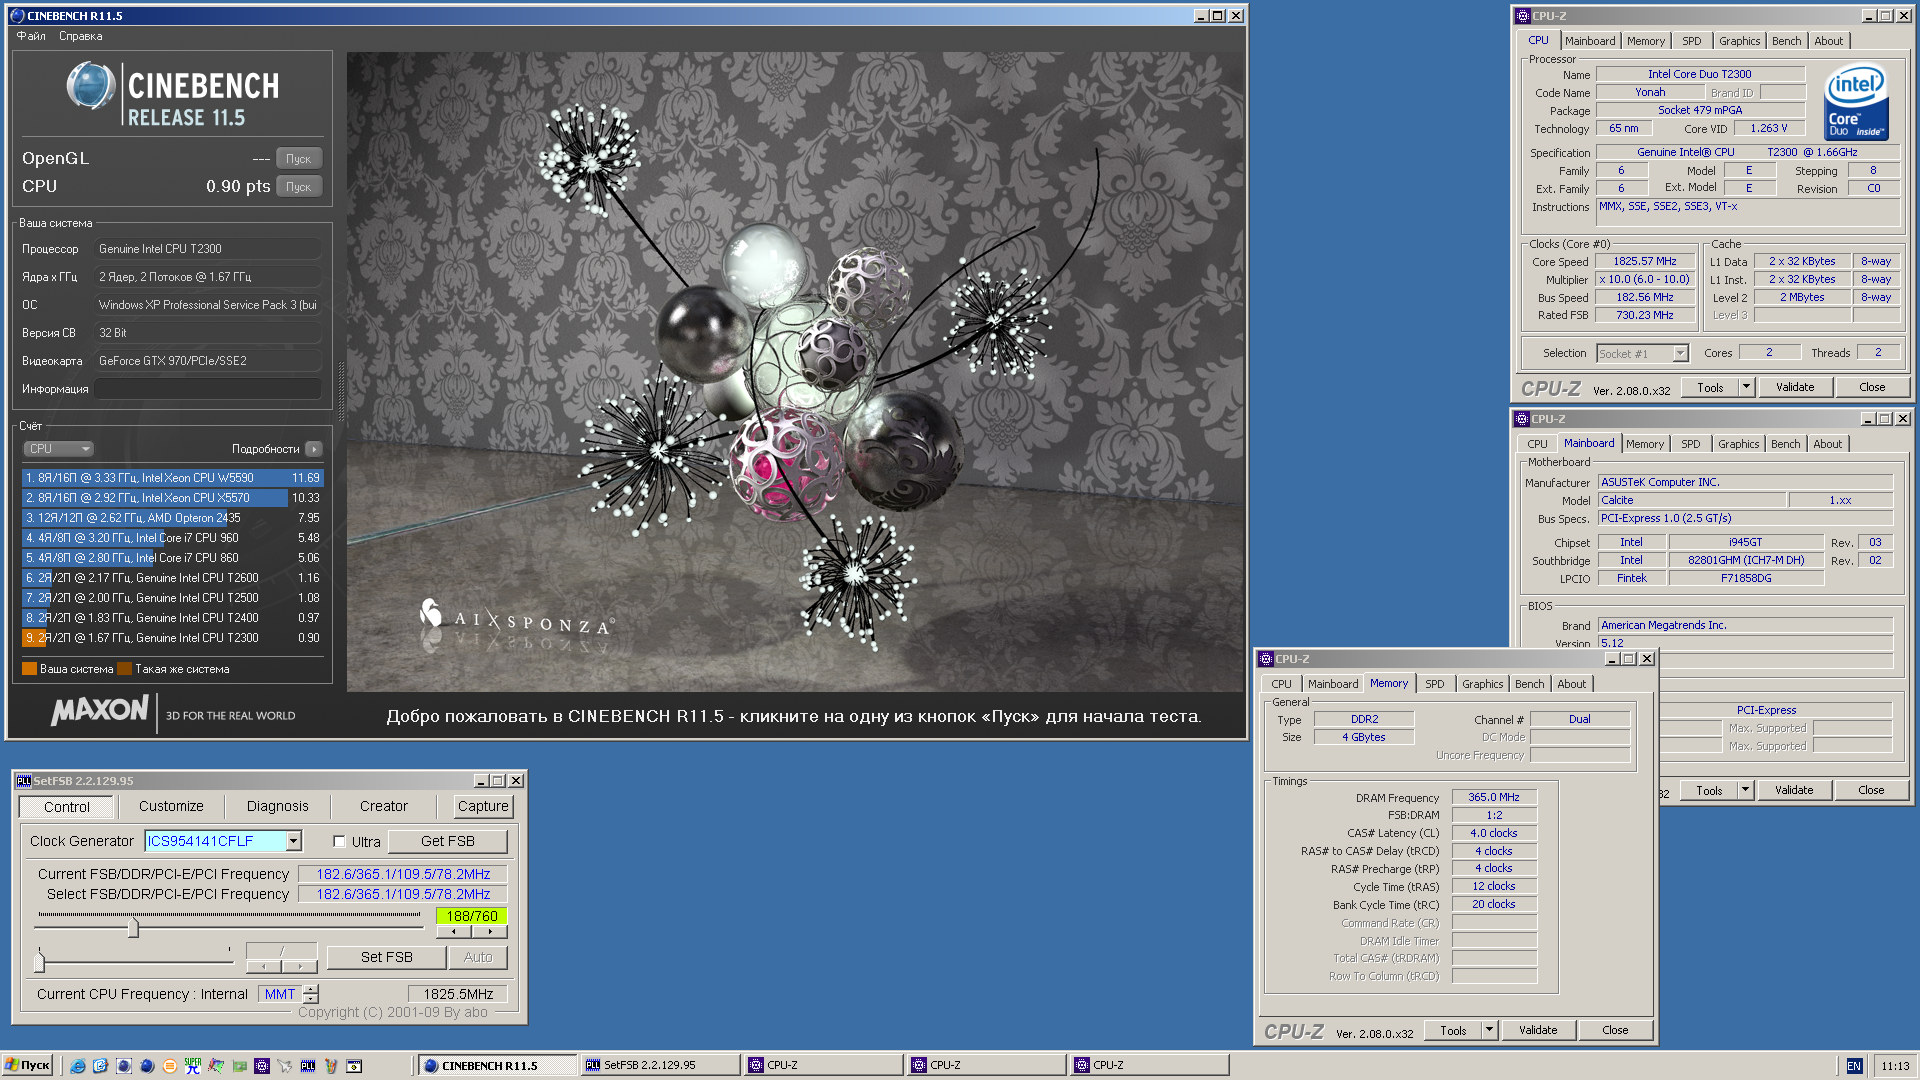Increase MMT spinner value in SetFSB

pos(311,989)
